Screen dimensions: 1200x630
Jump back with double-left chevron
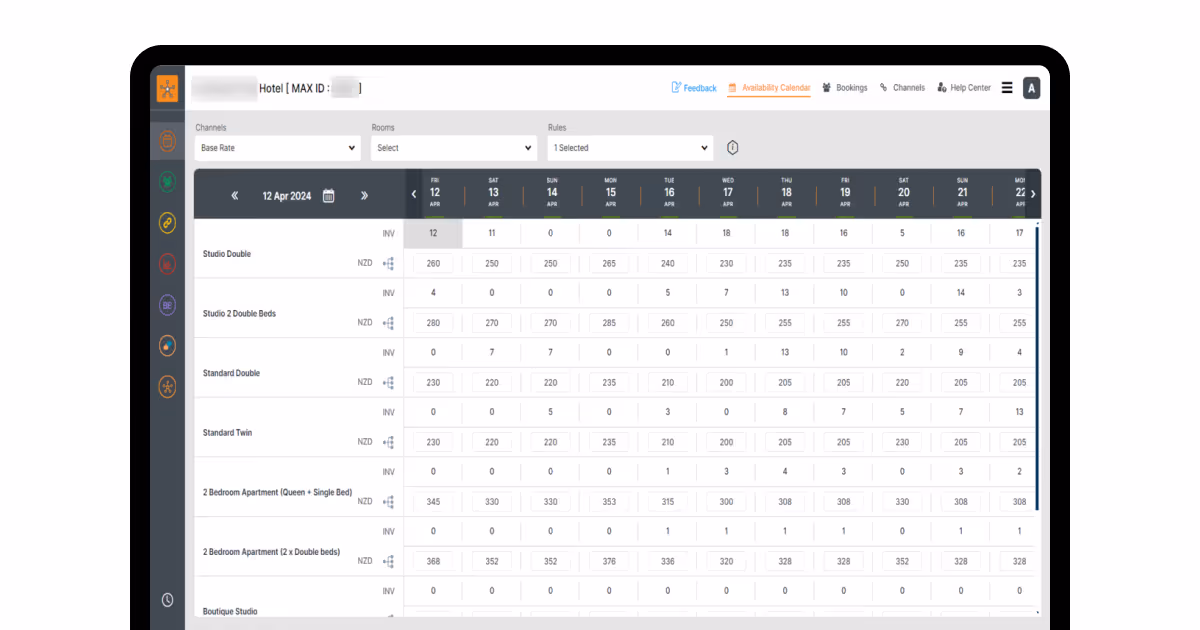pyautogui.click(x=235, y=196)
